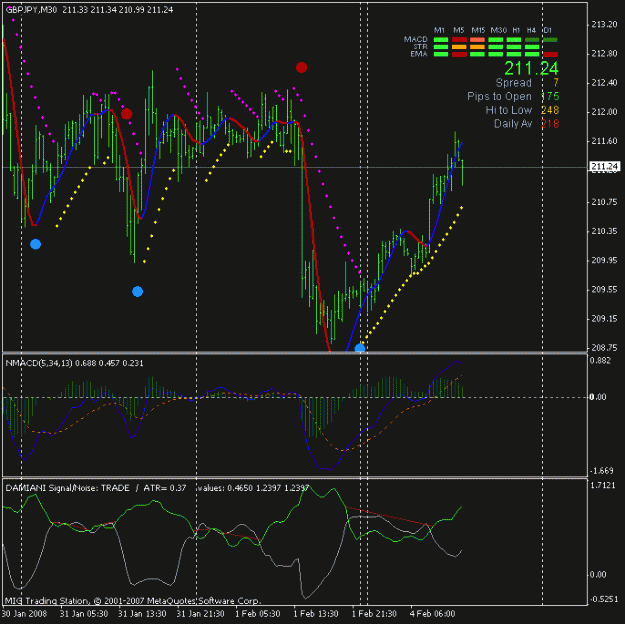Click the blue buy dot at 208.75 chart bottom
The height and width of the screenshot is (624, 625).
360,348
